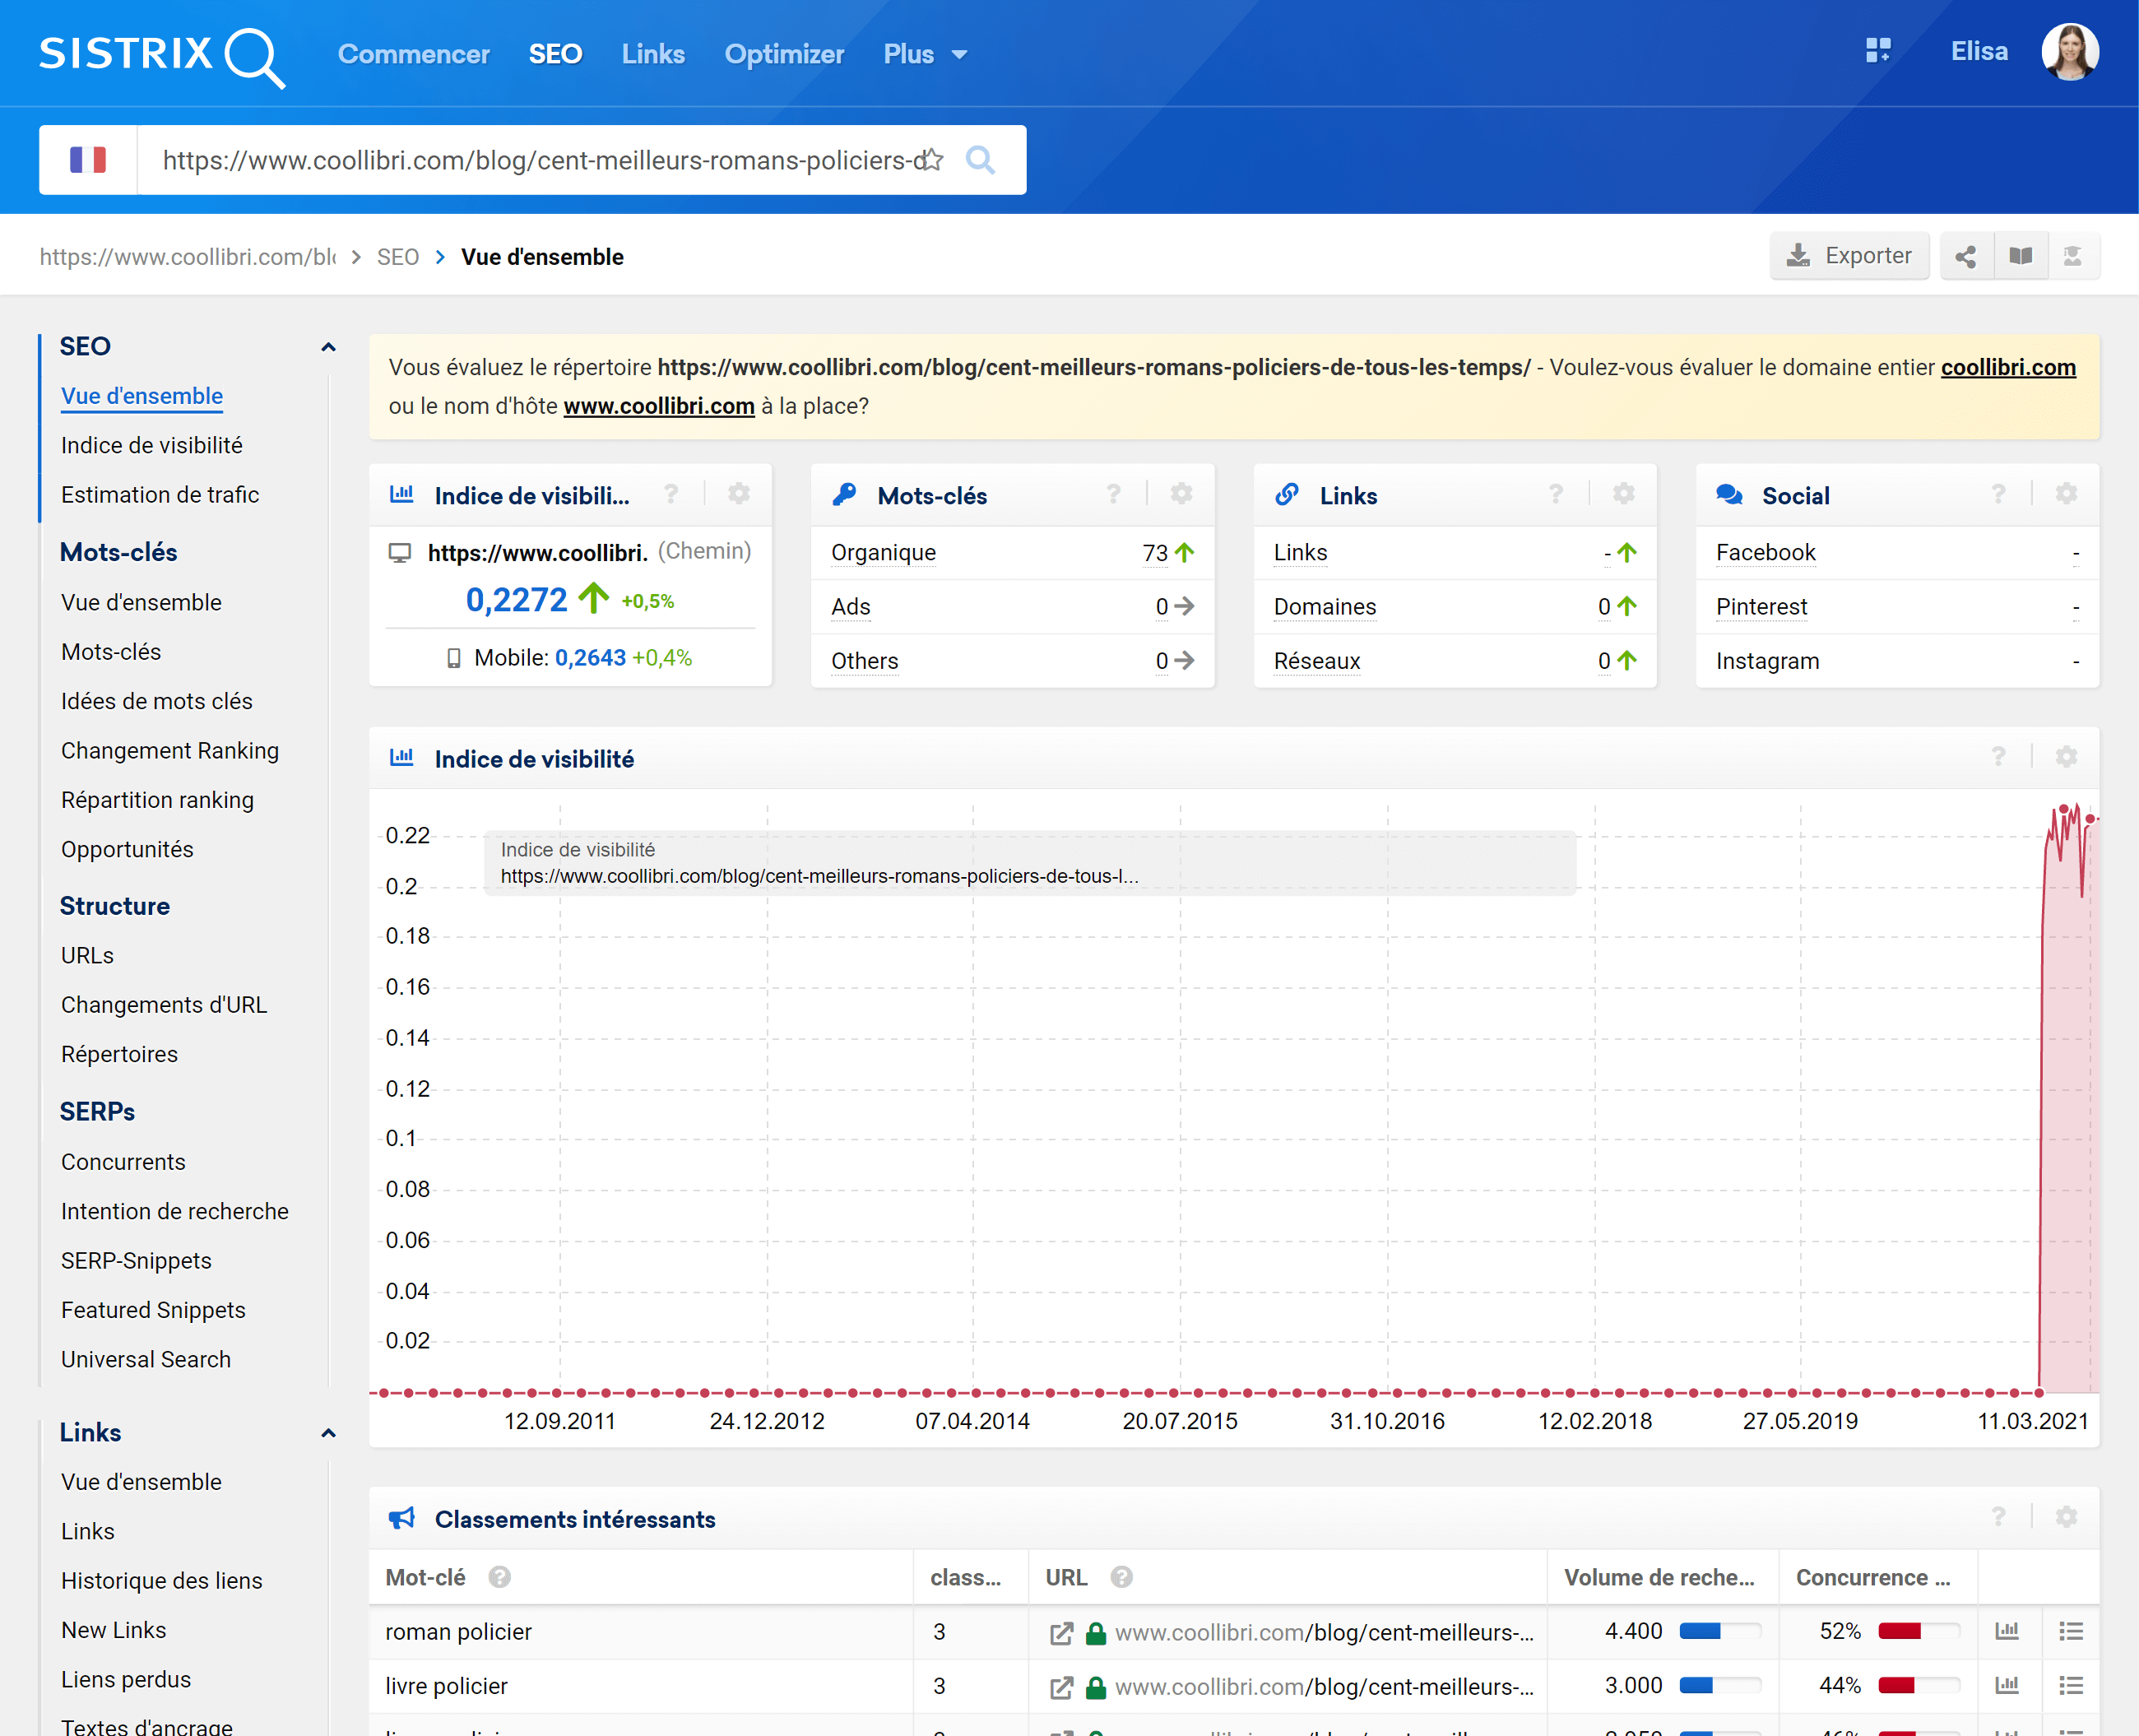Open help icon of Classements intéressants panel

coord(1998,1517)
